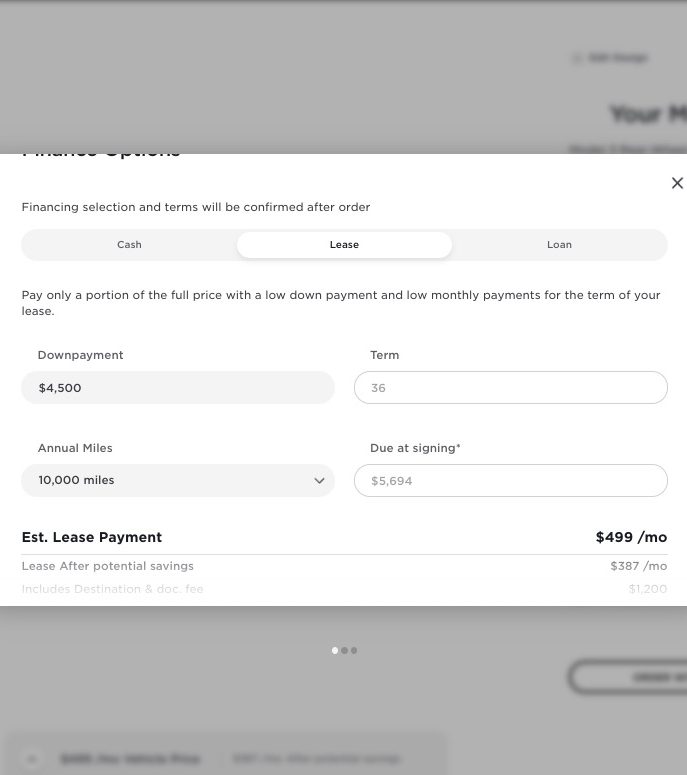Screen dimensions: 687x775
Task: Close the Finance Options dialog
Action: click(x=677, y=183)
